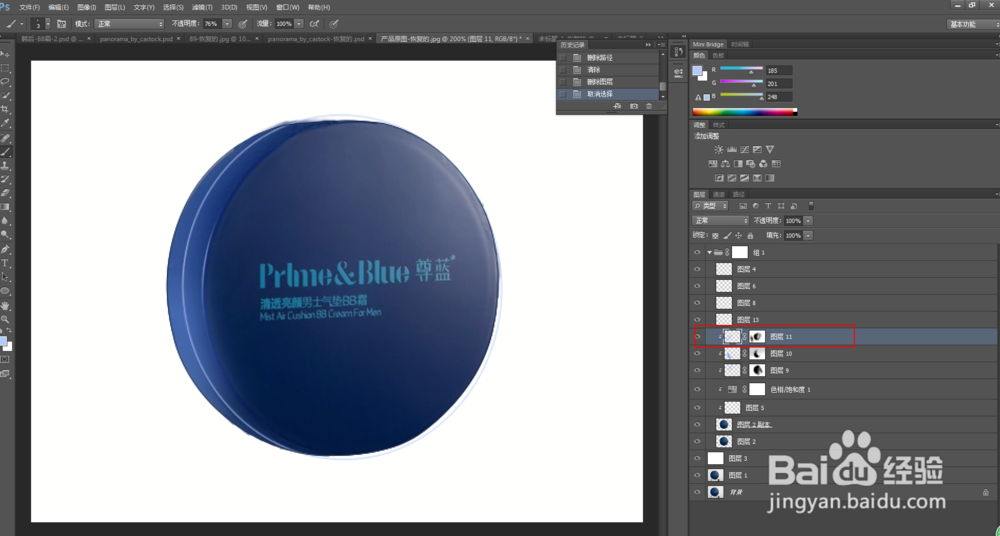Hide 图层 3 layer
The width and height of the screenshot is (1000, 536).
[696, 458]
